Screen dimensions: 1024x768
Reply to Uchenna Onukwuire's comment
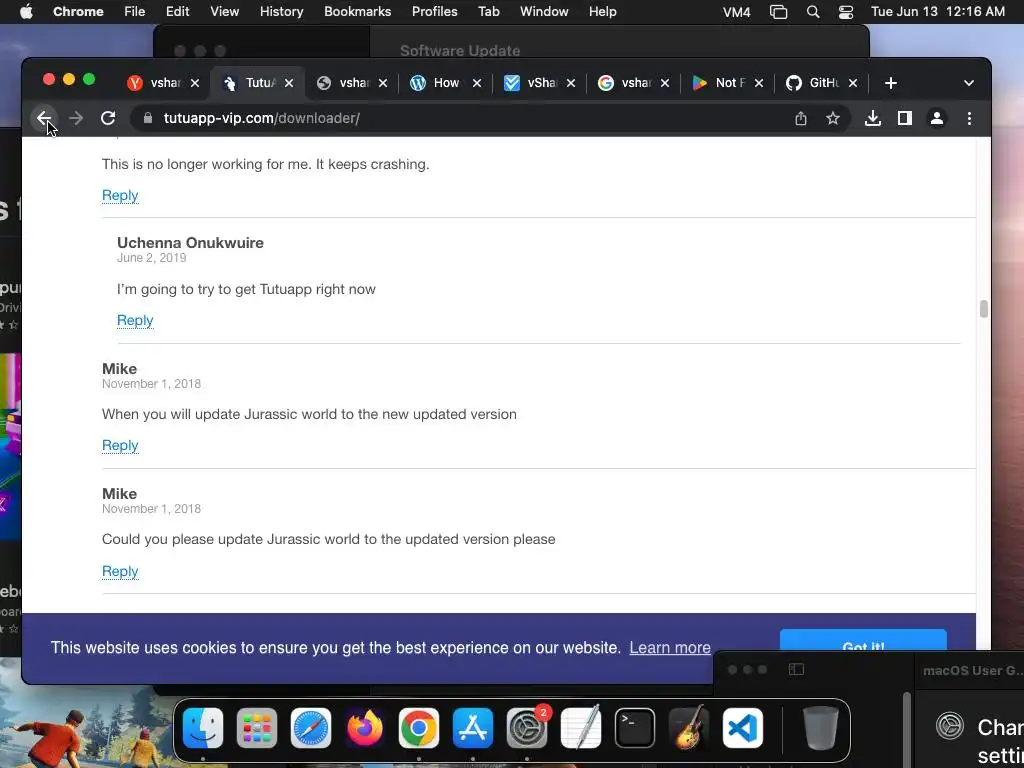coord(135,320)
